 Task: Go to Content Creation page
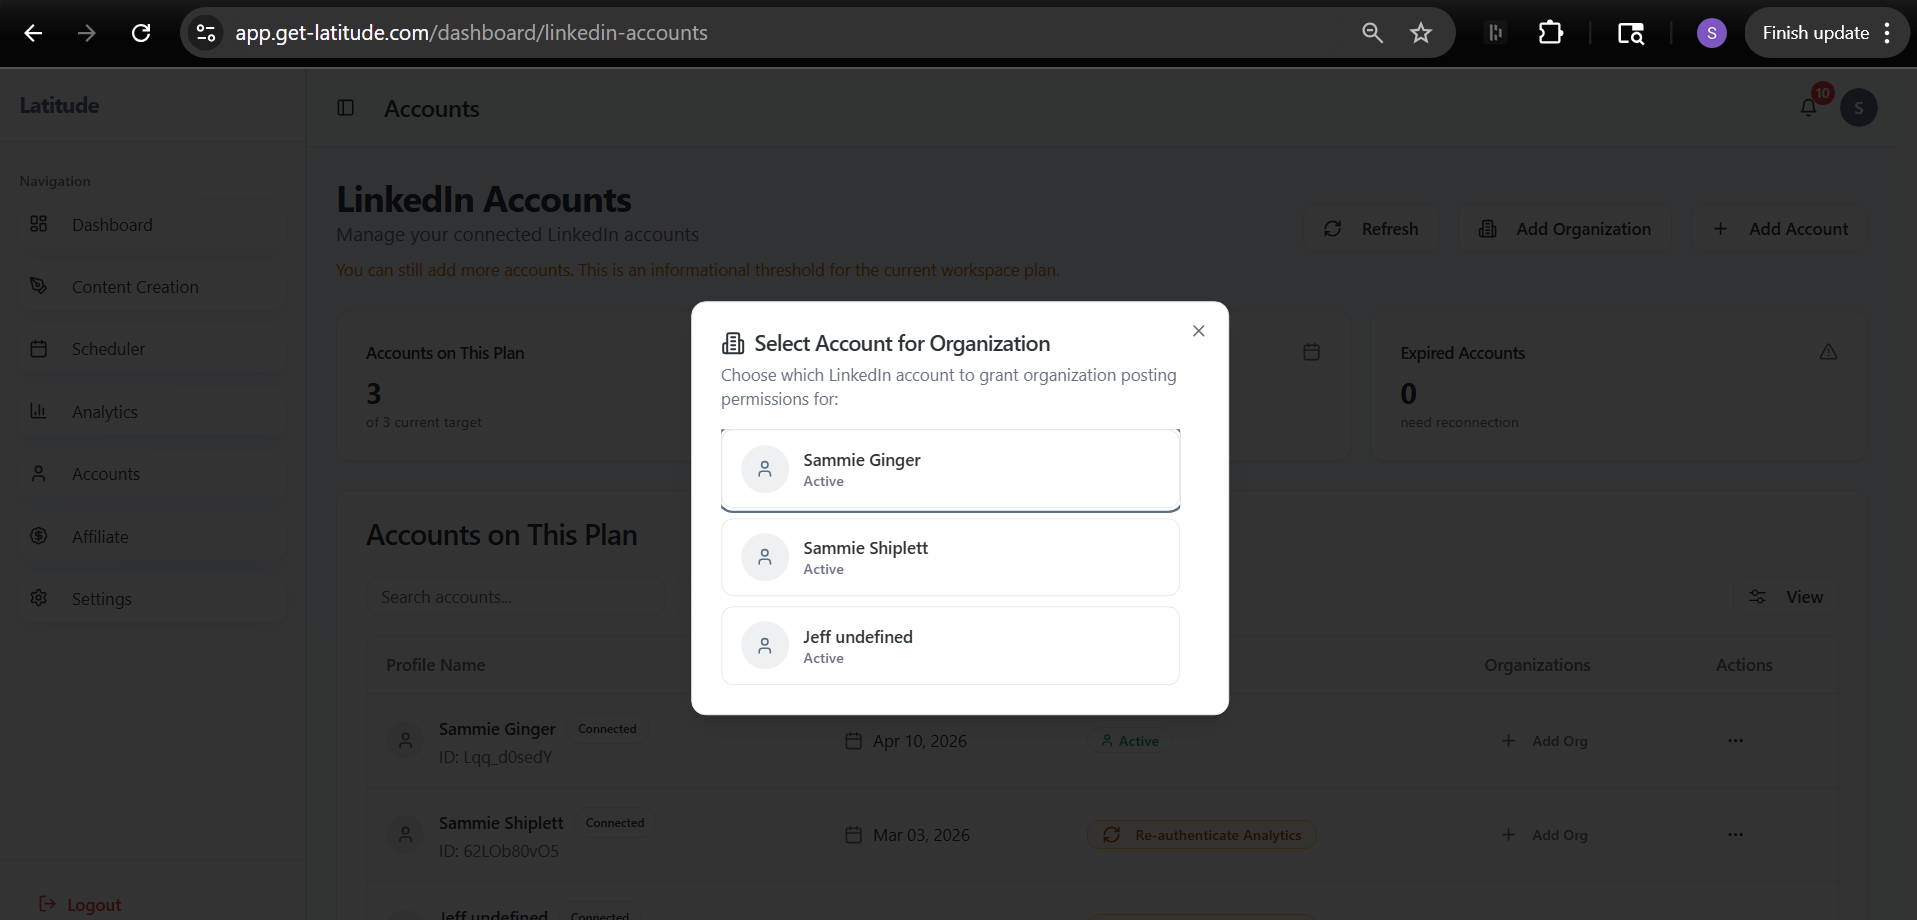(135, 287)
